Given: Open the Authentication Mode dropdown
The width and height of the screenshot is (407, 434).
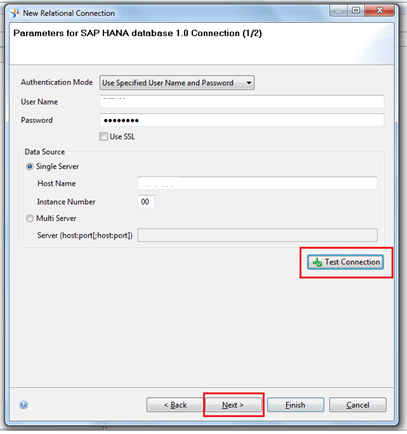Looking at the screenshot, I should (x=177, y=83).
